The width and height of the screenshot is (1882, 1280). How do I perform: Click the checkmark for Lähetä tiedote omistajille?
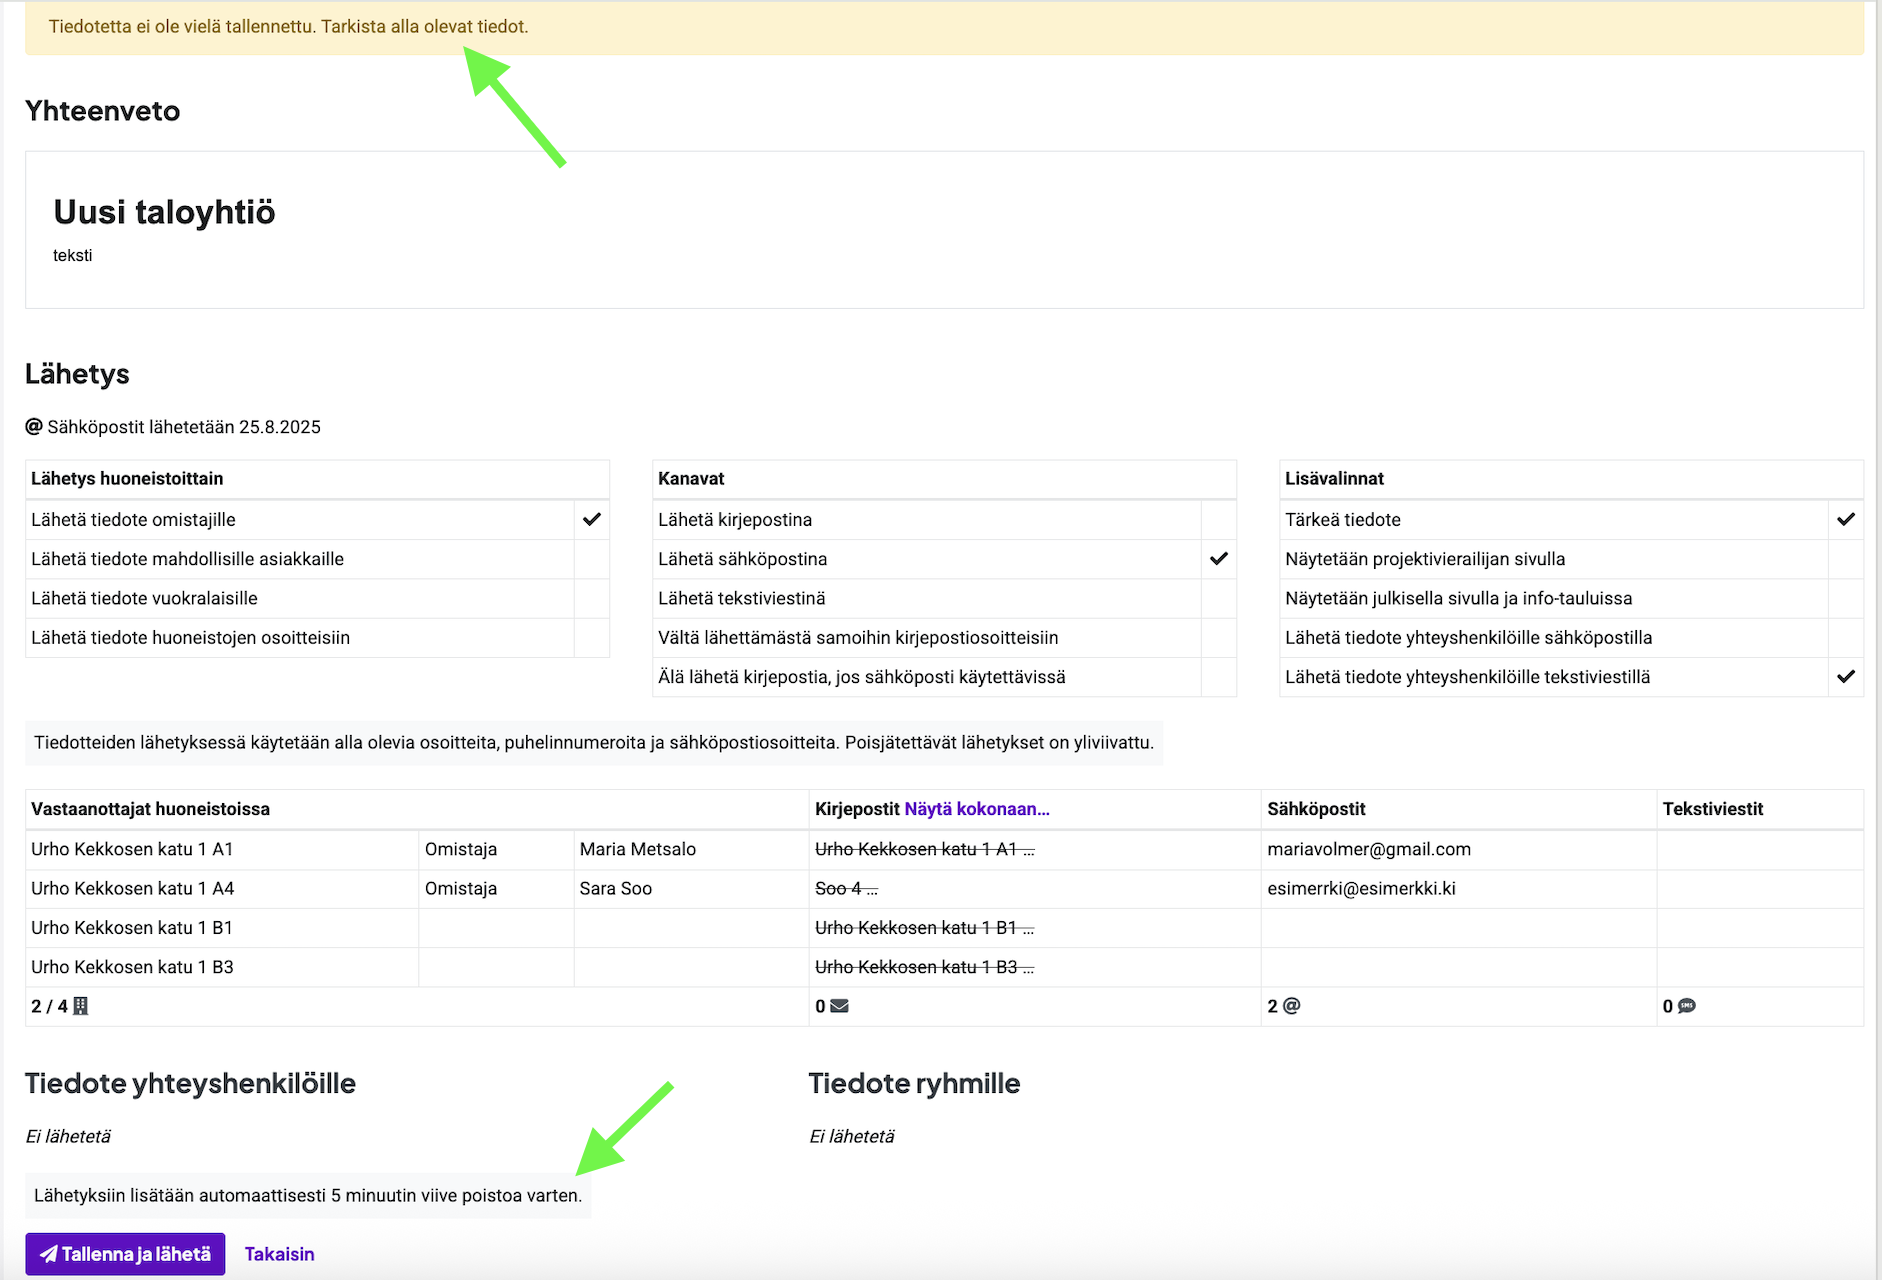[592, 519]
